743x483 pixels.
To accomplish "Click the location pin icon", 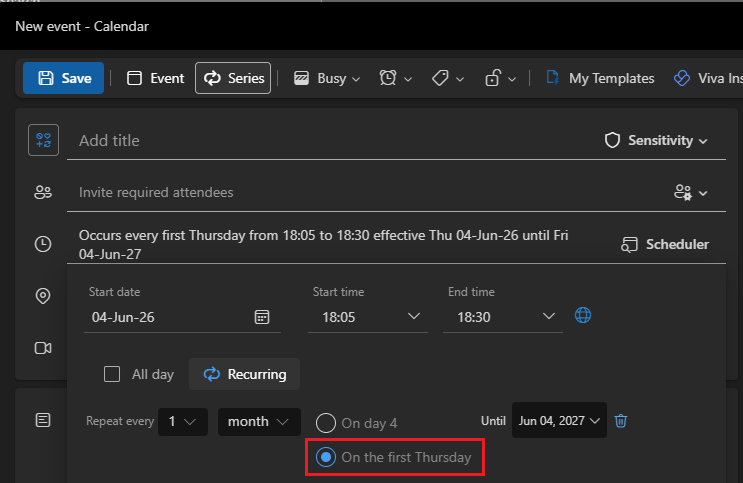I will [x=43, y=296].
